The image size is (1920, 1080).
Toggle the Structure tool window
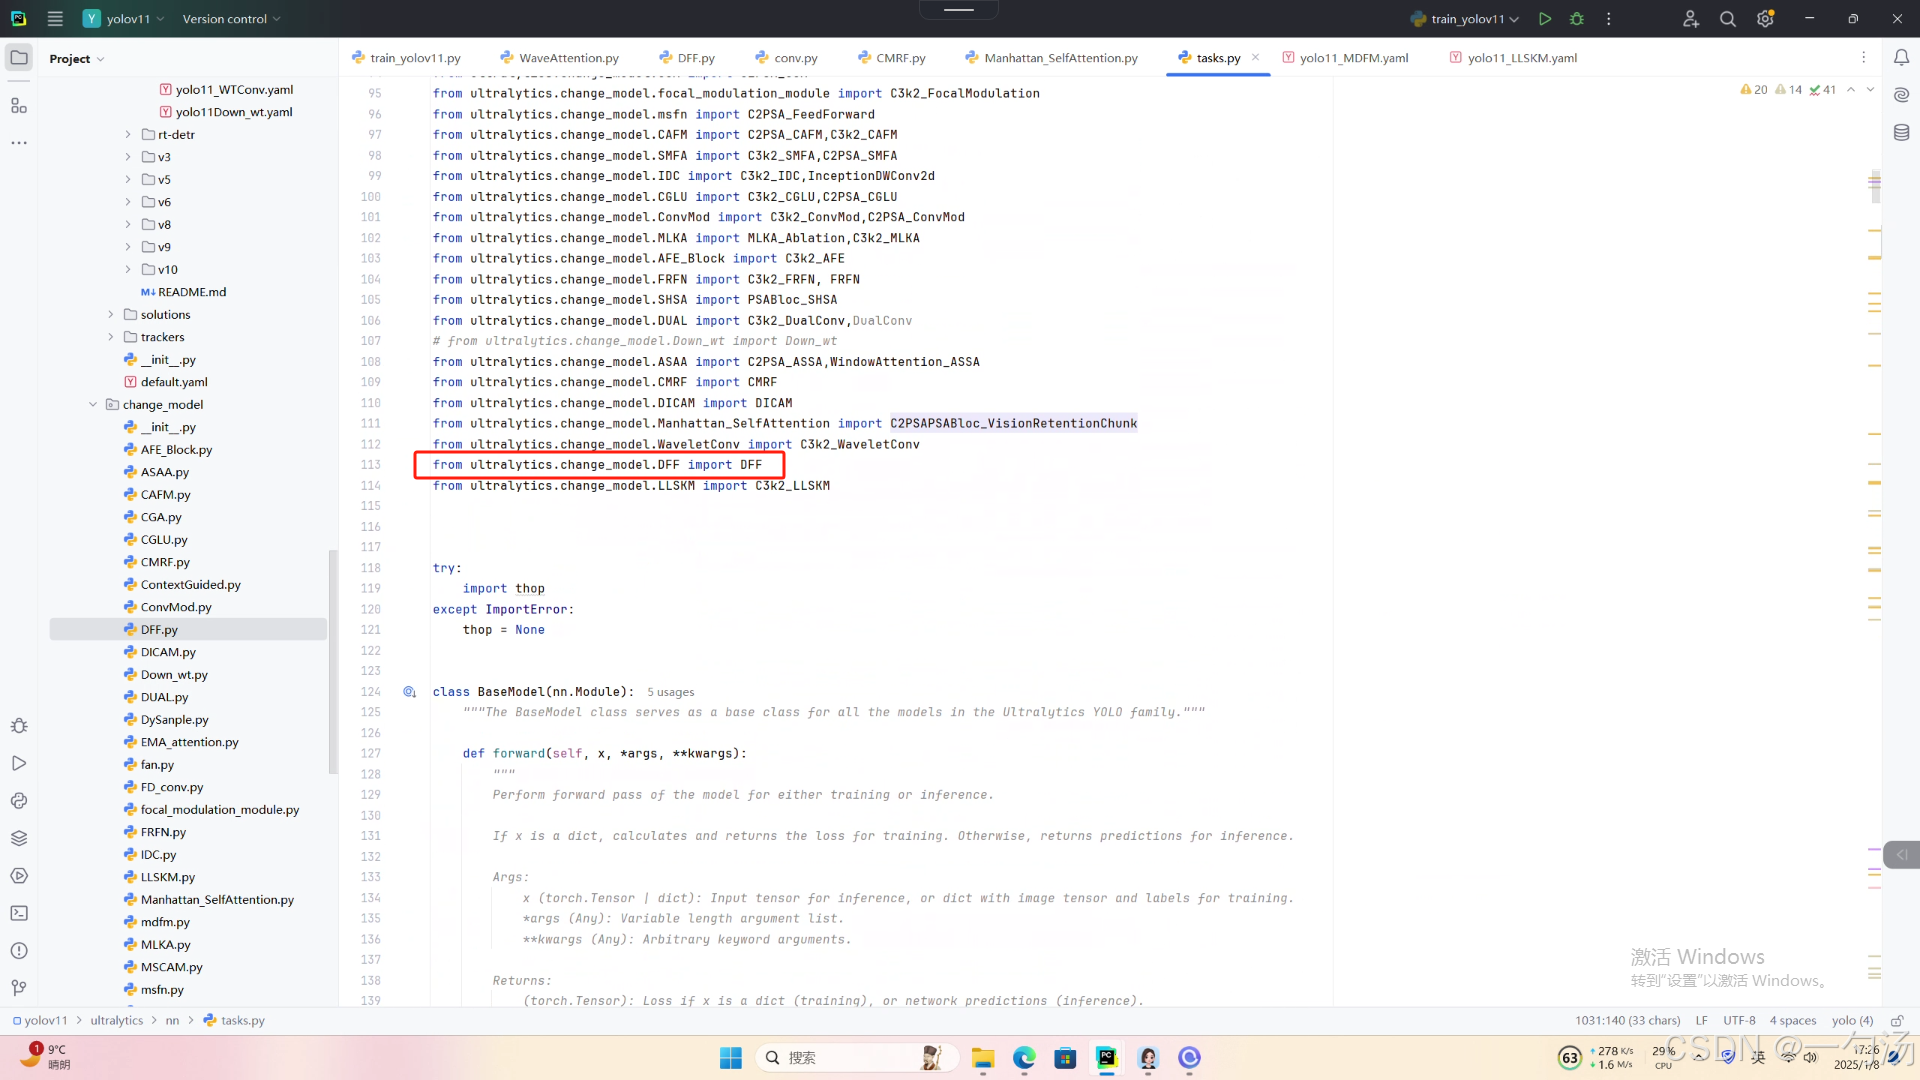pyautogui.click(x=19, y=106)
